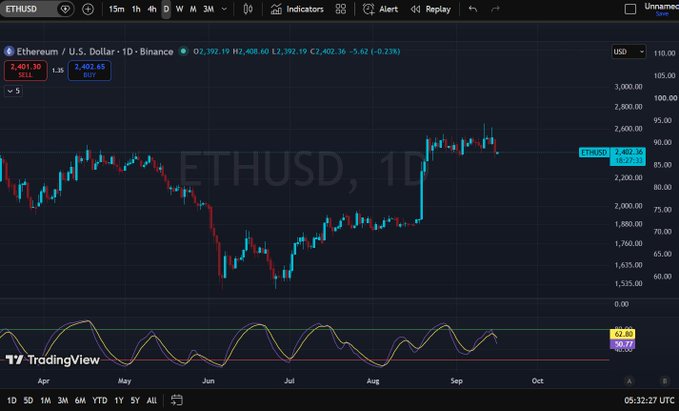Screen dimensions: 679x411
Task: Open the indicator templates grid icon
Action: tap(341, 9)
